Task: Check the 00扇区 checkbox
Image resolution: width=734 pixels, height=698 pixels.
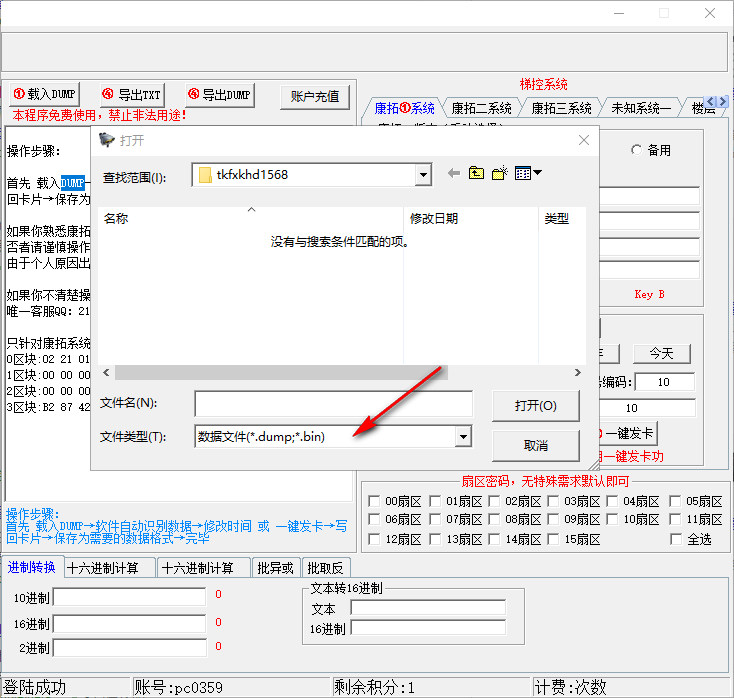Action: (x=374, y=501)
